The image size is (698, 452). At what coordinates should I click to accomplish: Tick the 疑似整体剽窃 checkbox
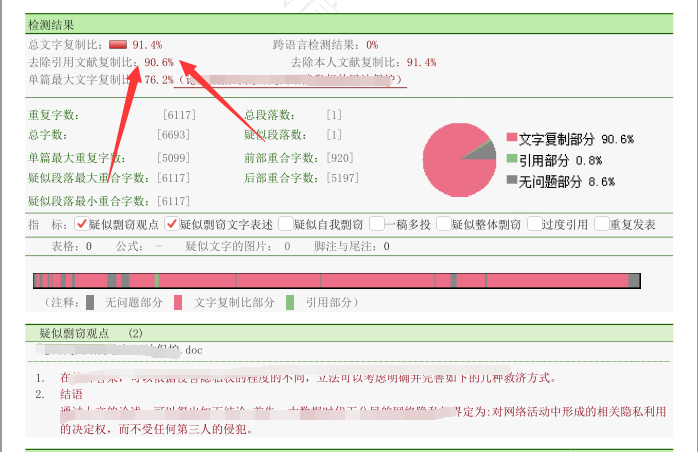pyautogui.click(x=442, y=225)
